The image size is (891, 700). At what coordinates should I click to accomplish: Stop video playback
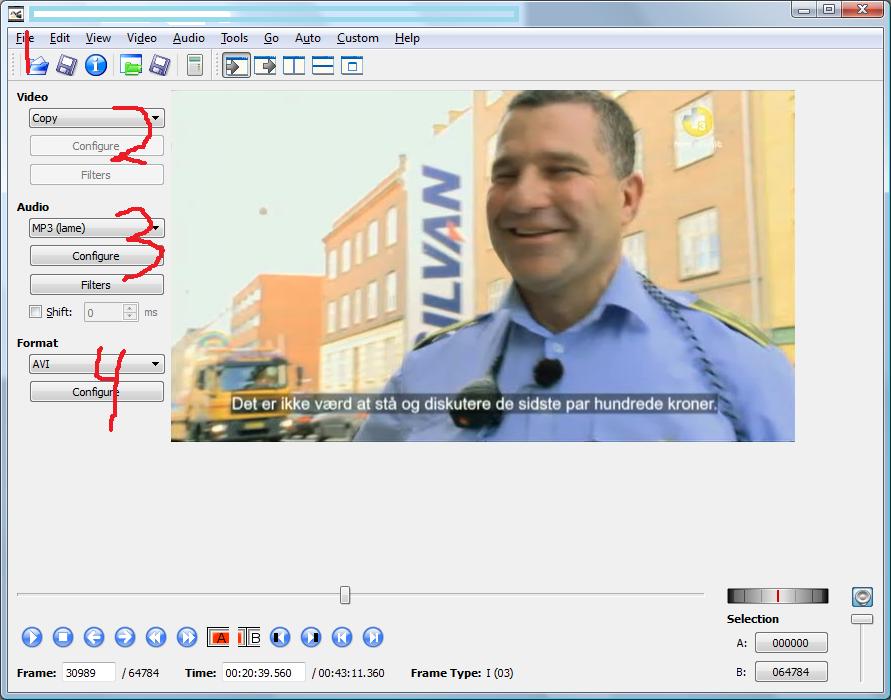(x=63, y=637)
